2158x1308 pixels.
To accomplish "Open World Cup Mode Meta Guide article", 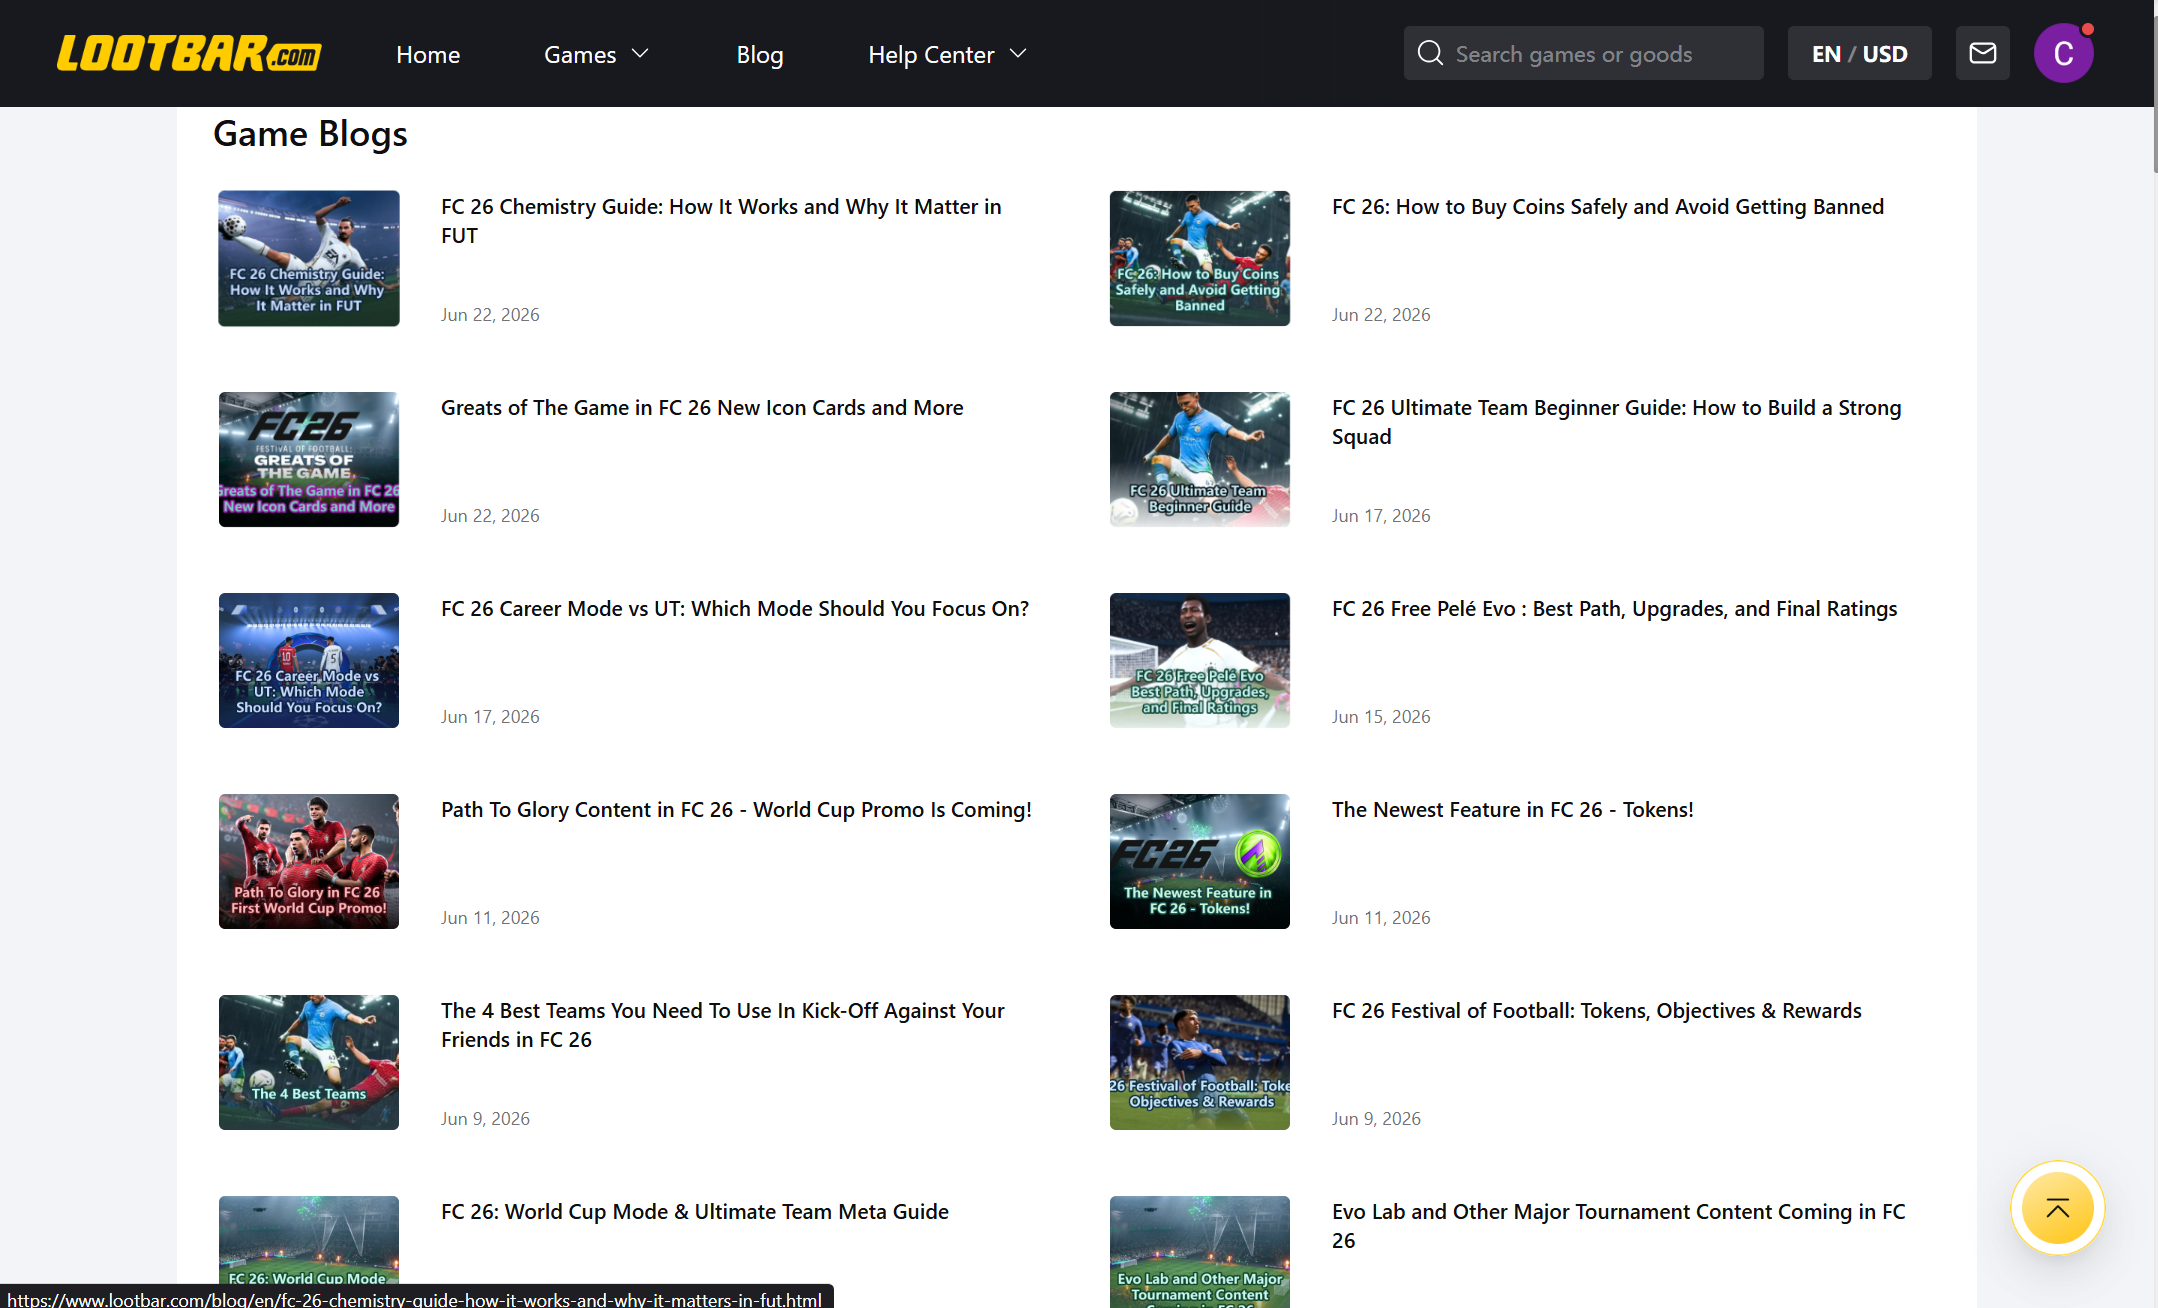I will (695, 1212).
